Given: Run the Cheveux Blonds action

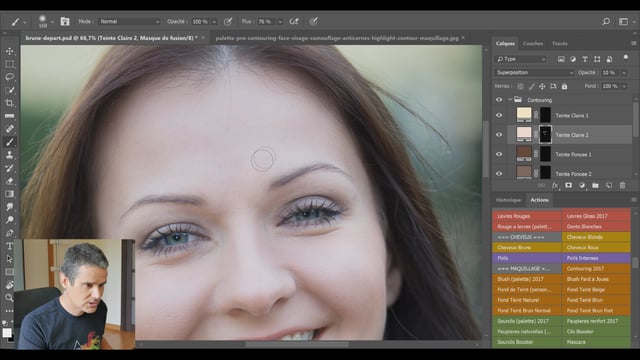Looking at the screenshot, I should tap(596, 237).
